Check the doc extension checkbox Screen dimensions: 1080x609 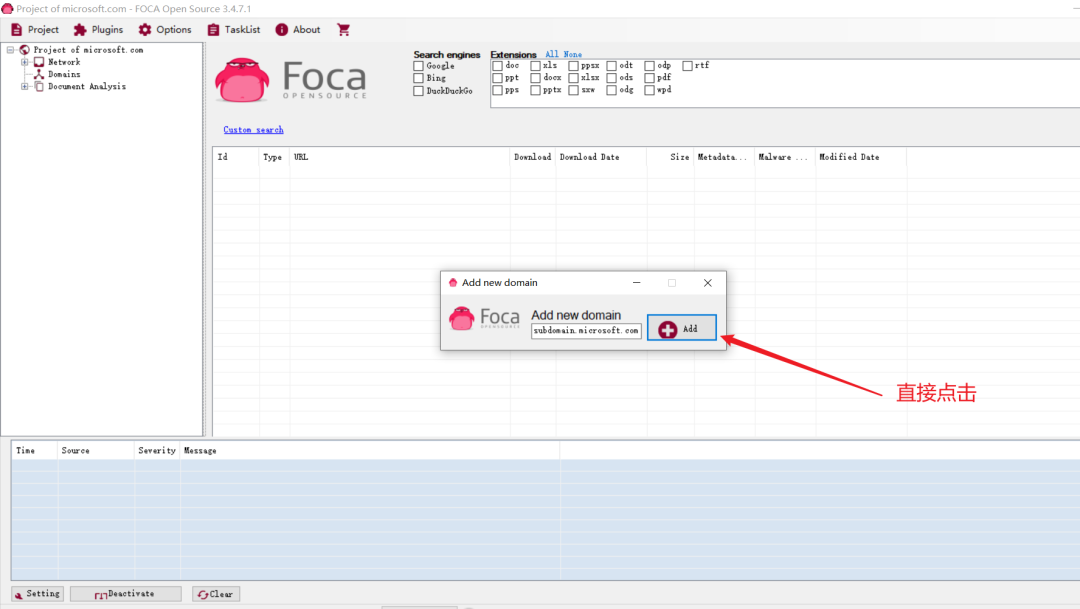(497, 65)
